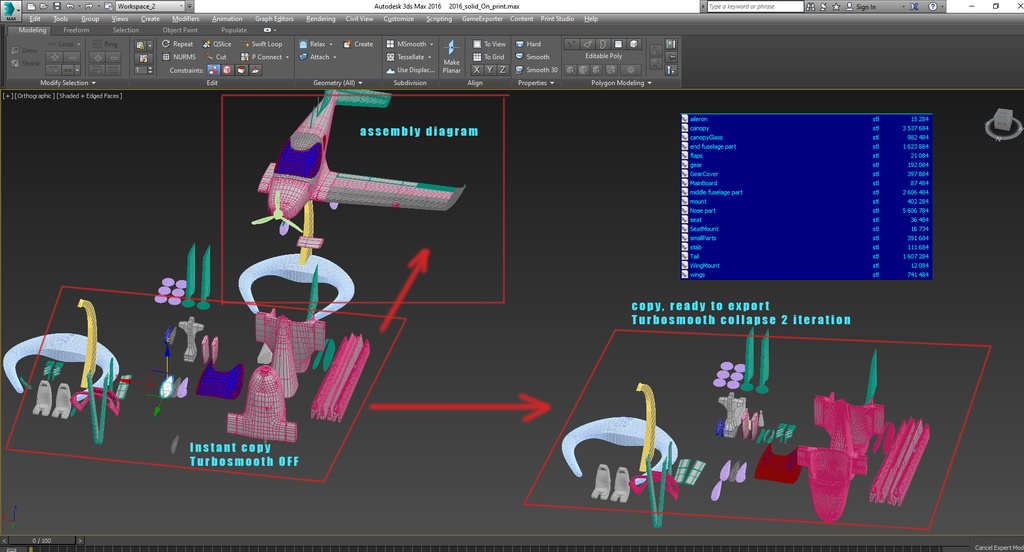Expand the Geometry (All) panel

338,83
